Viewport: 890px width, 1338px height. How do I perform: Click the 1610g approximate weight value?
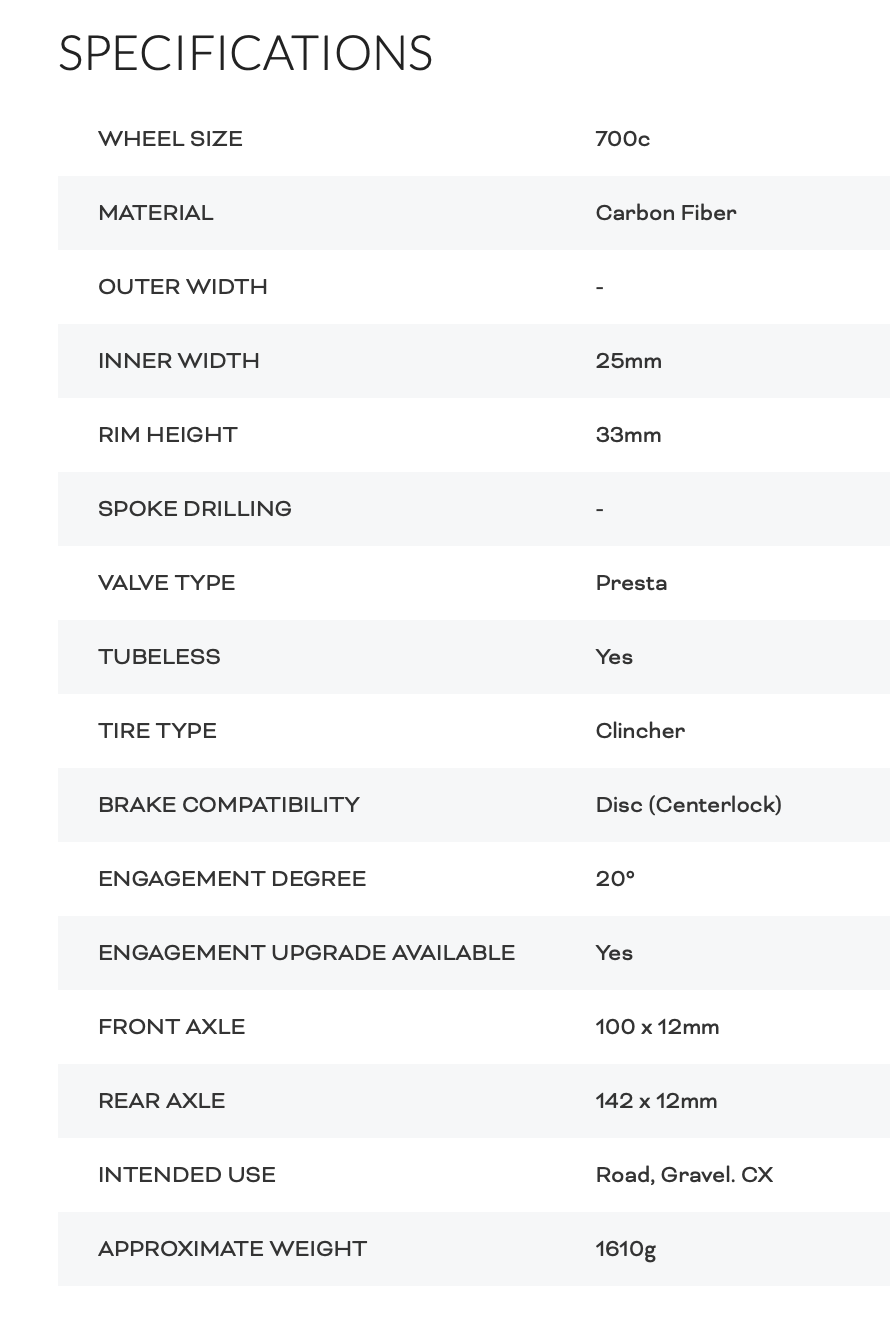click(625, 1249)
